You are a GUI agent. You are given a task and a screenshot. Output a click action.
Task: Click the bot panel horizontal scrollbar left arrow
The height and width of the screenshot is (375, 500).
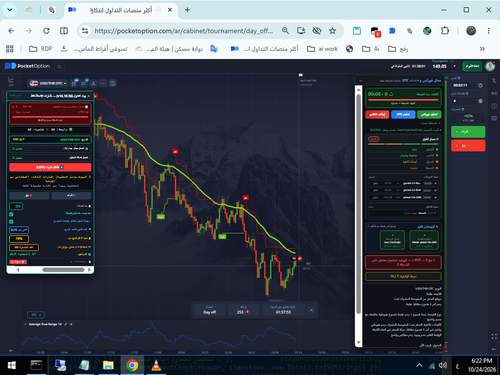click(18, 270)
